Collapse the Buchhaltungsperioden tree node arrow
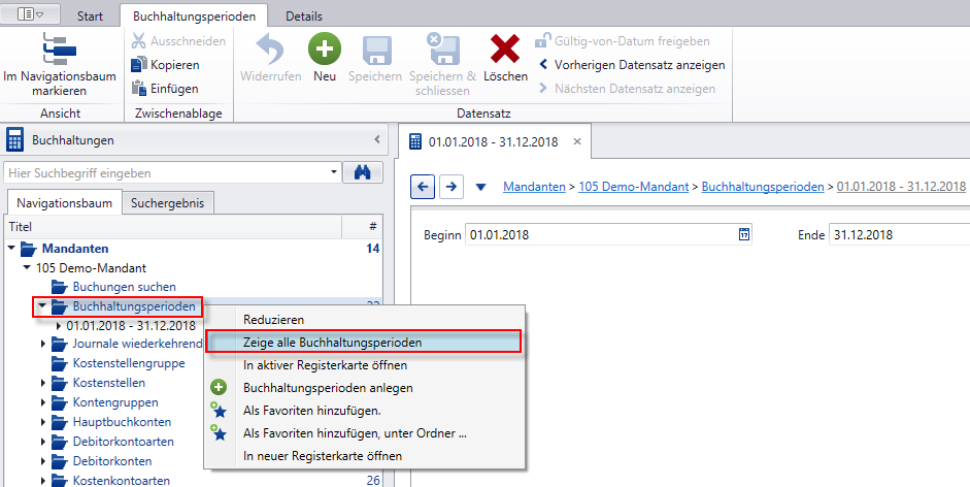970x487 pixels. tap(42, 306)
